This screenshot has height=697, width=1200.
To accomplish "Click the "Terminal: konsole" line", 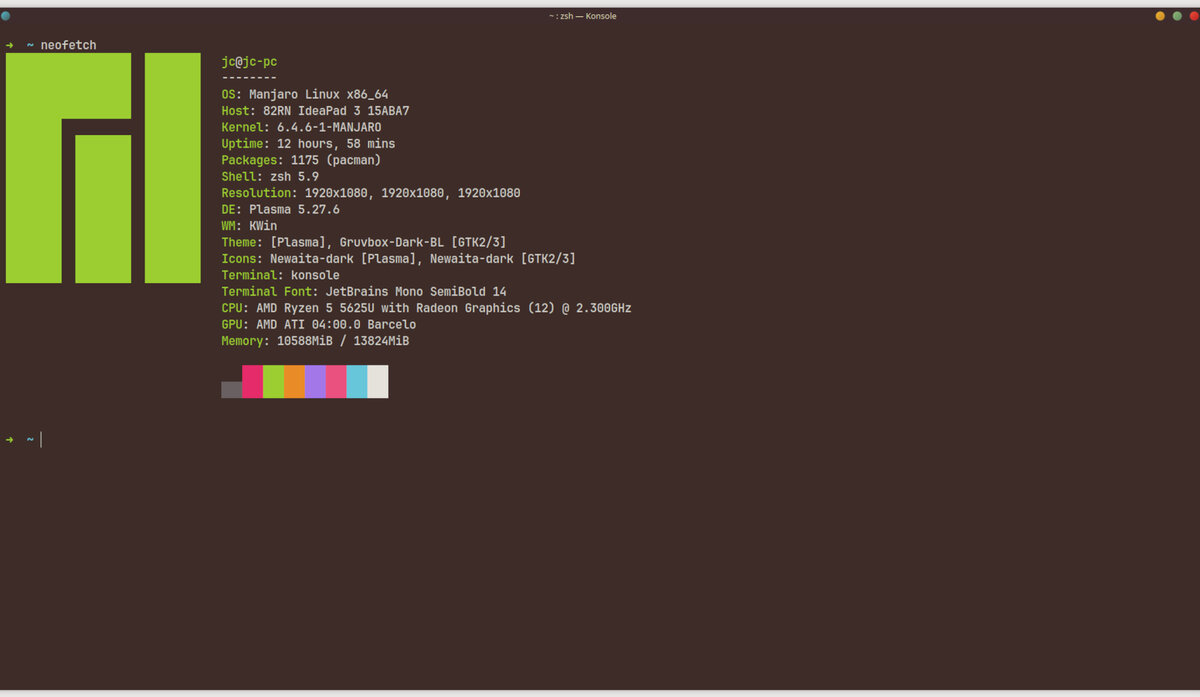I will [280, 275].
